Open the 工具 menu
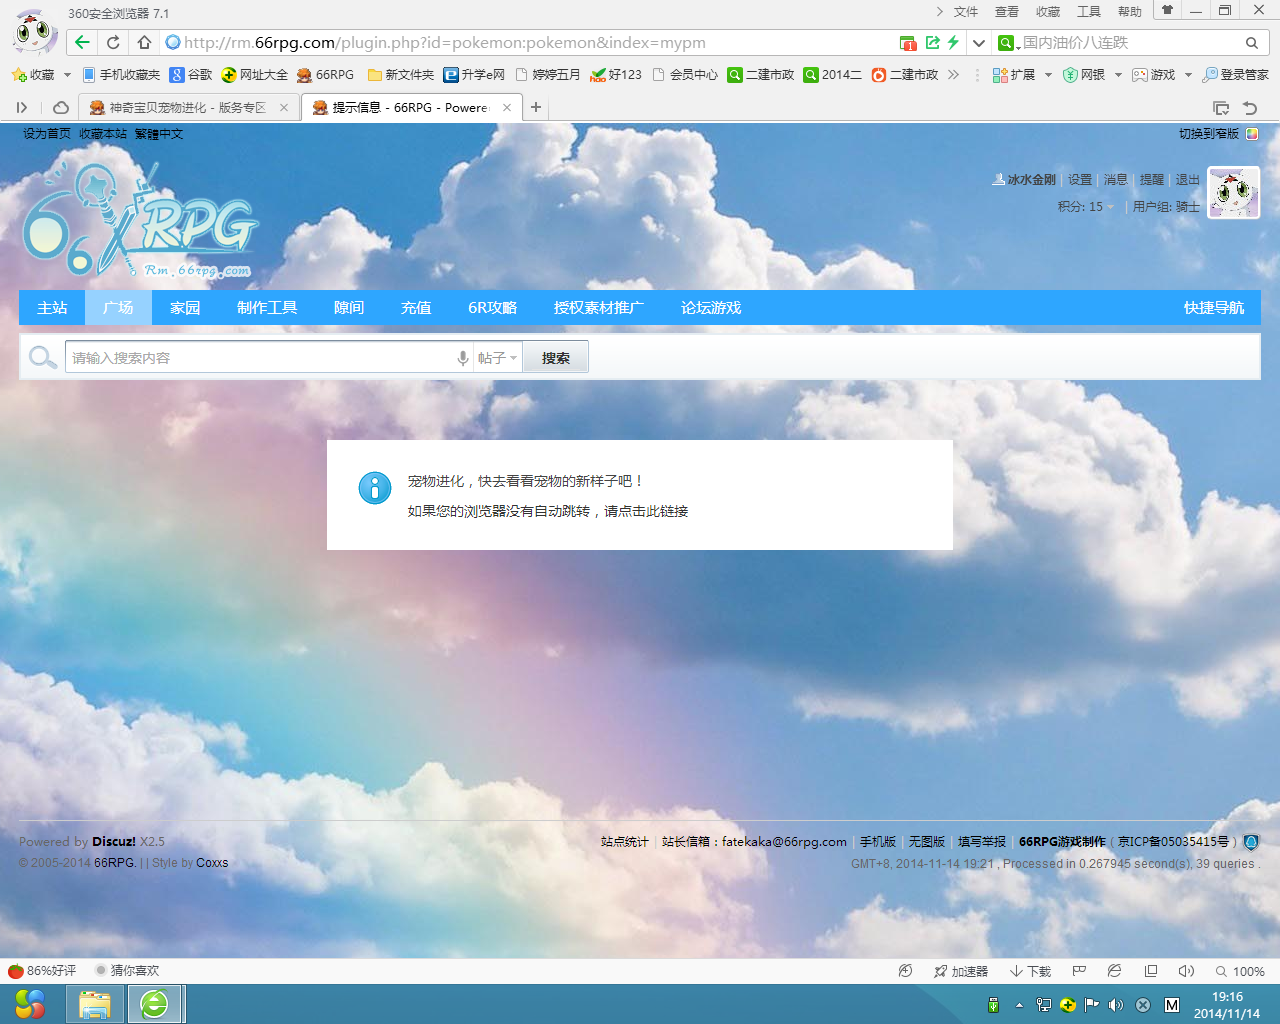The width and height of the screenshot is (1280, 1024). (1088, 12)
